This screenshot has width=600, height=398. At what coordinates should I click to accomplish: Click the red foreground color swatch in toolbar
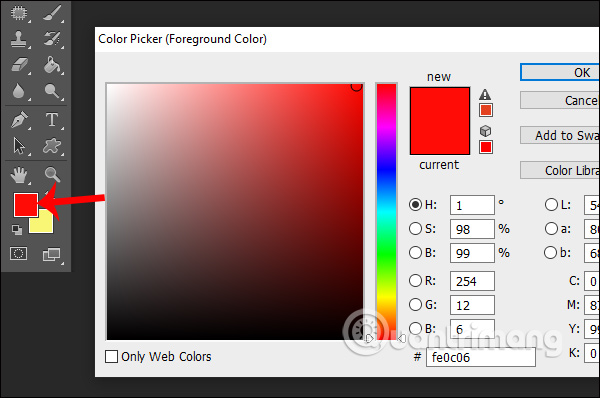tap(26, 205)
